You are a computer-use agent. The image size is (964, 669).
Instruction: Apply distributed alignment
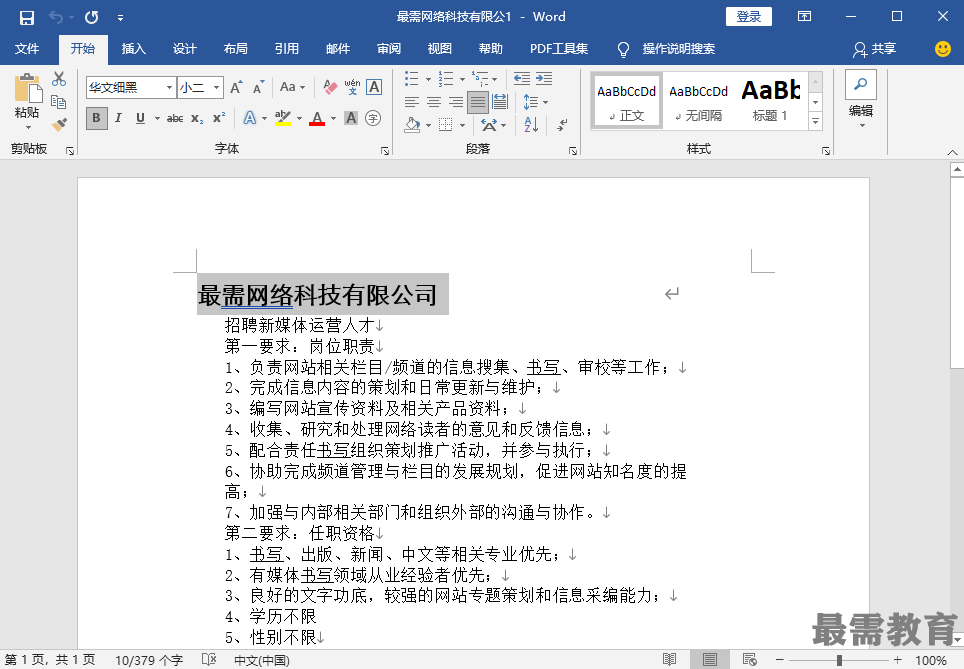pyautogui.click(x=500, y=101)
